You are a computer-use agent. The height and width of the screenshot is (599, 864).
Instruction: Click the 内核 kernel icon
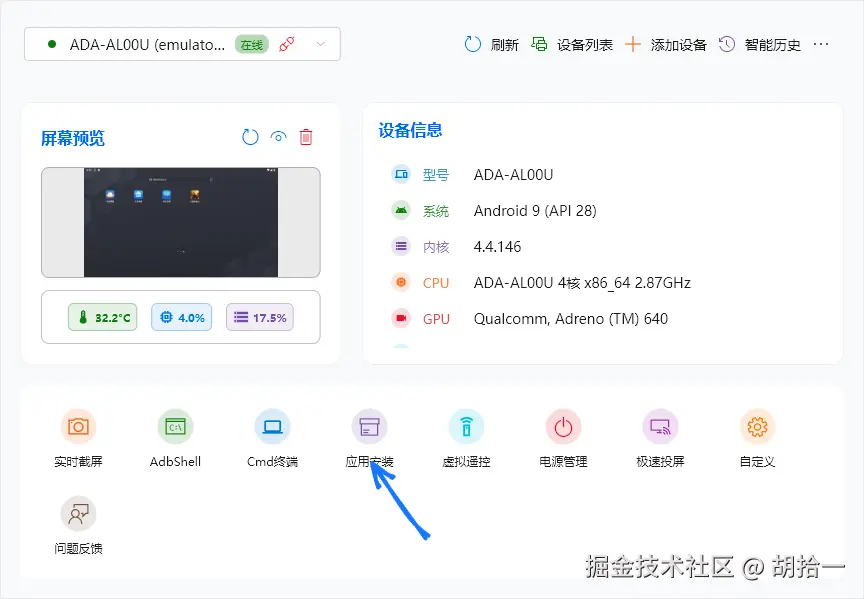401,246
